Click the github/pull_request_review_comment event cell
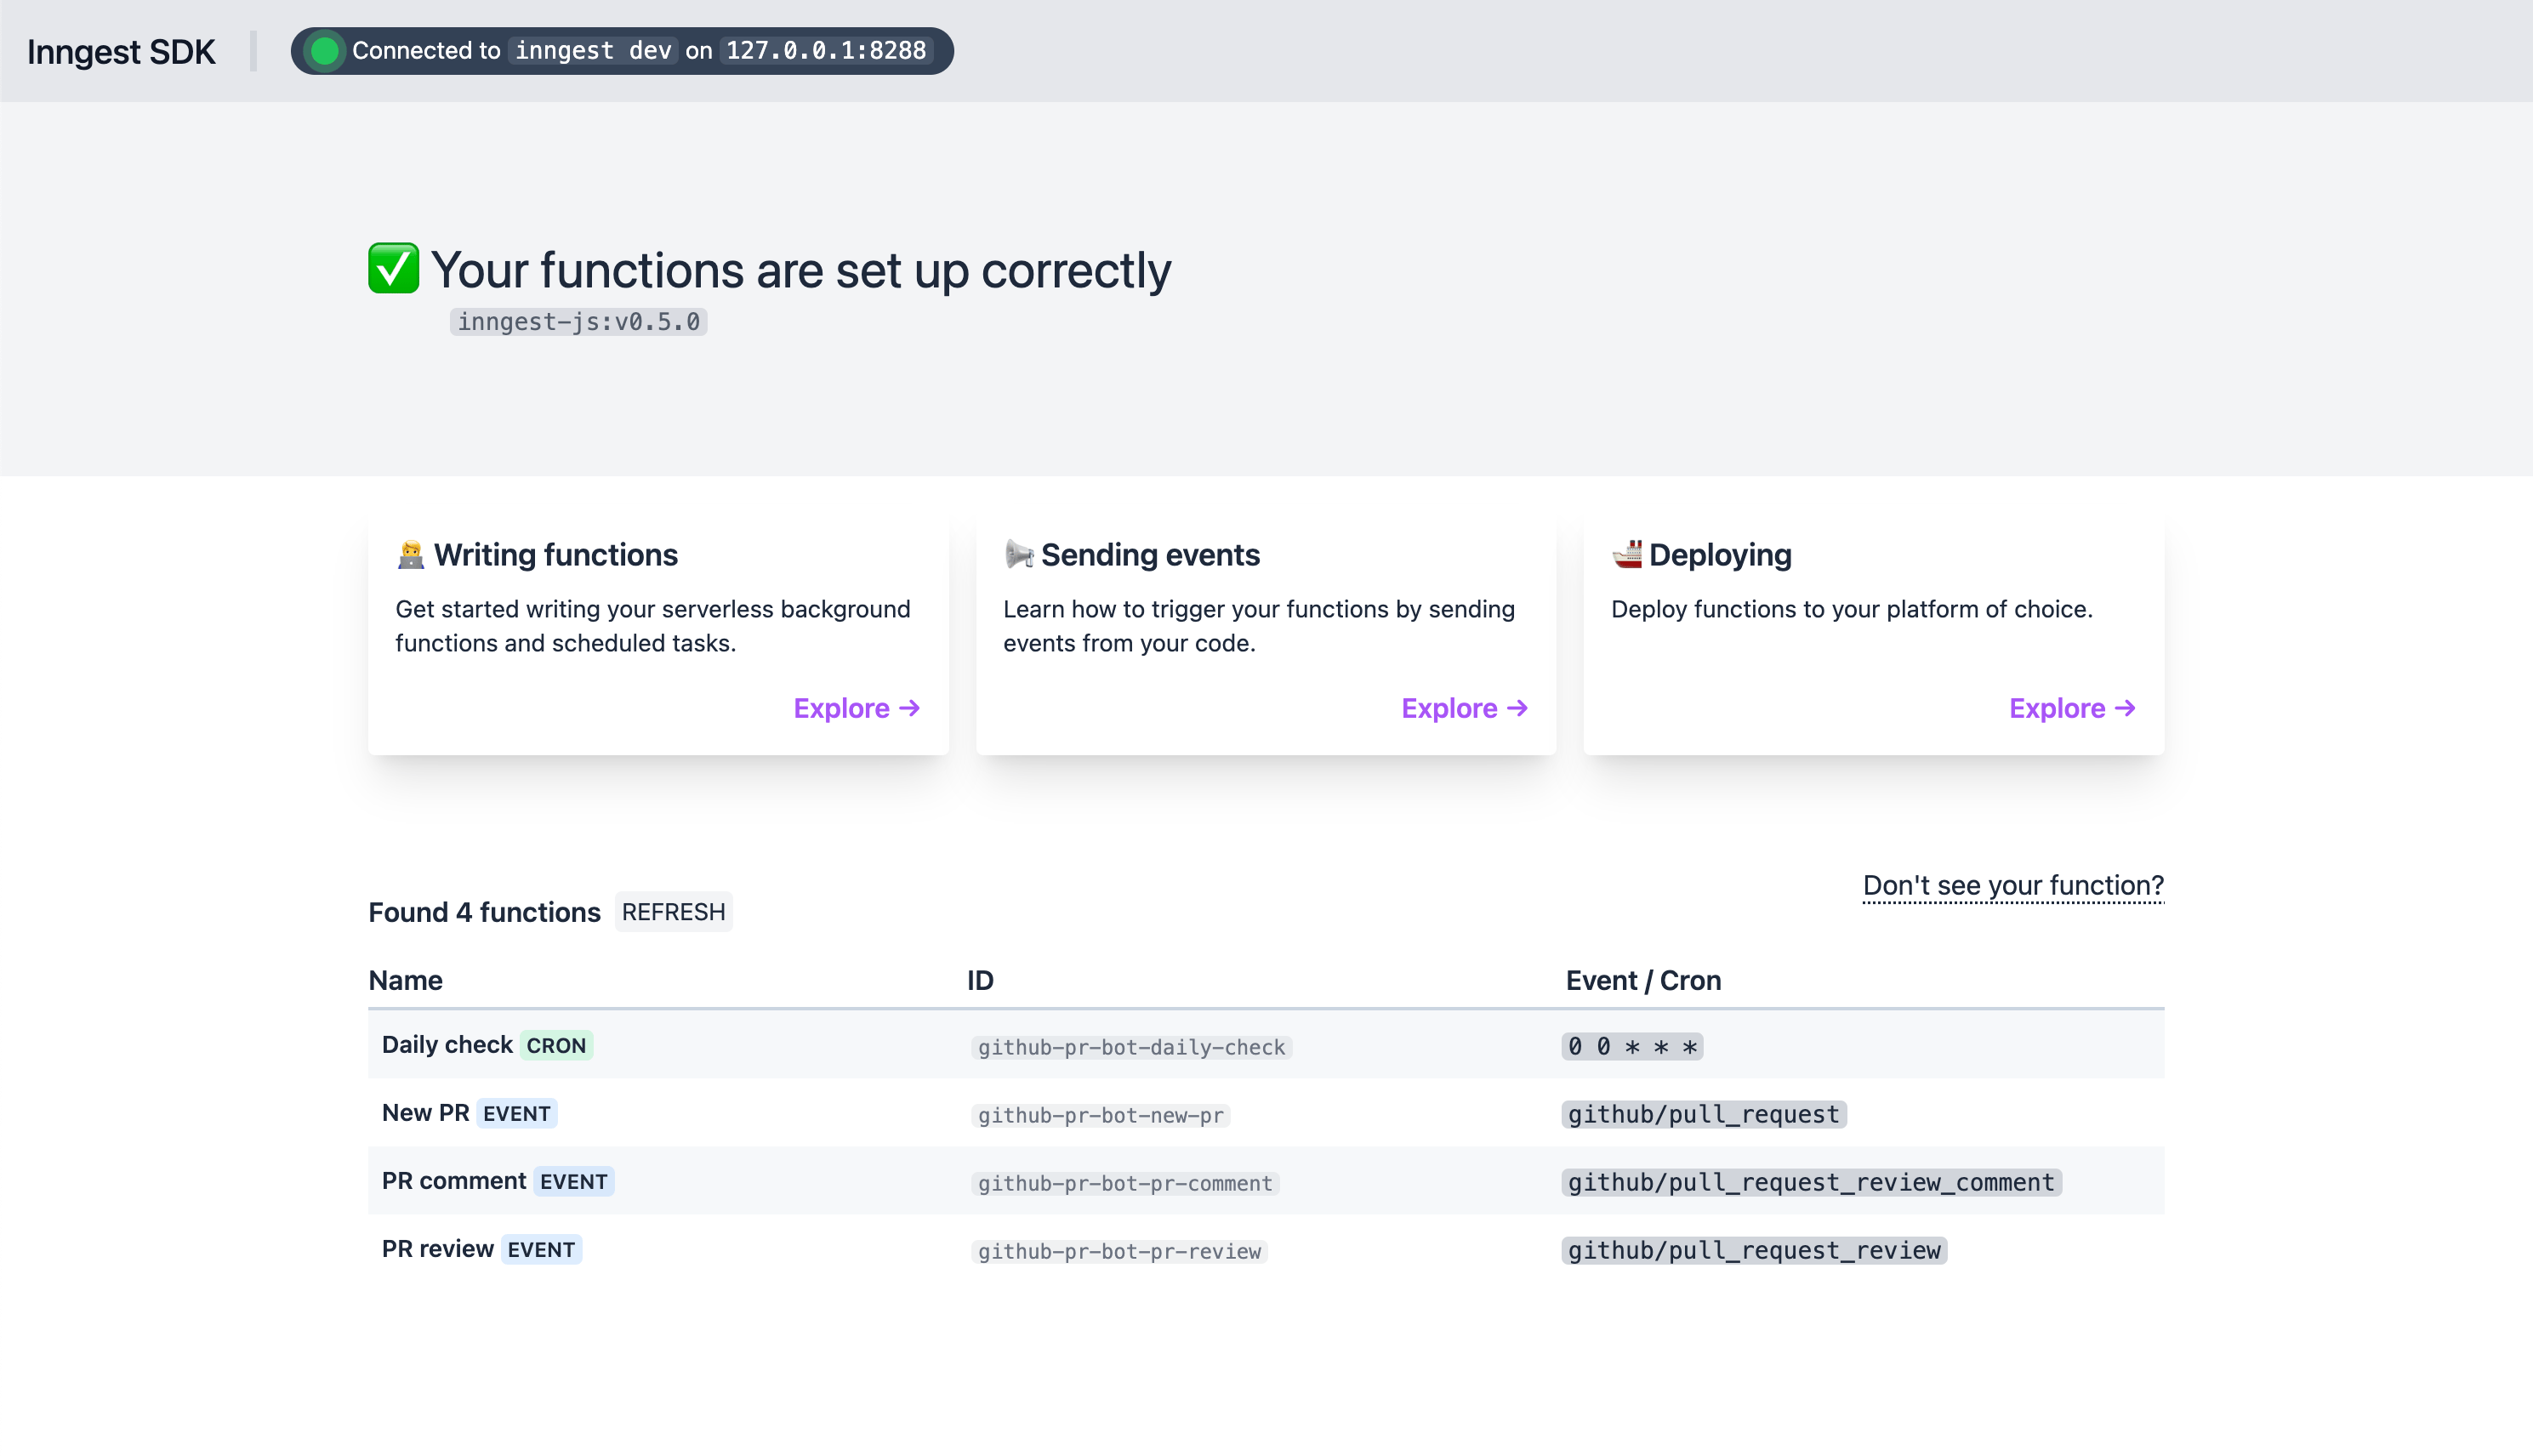 click(x=1811, y=1182)
